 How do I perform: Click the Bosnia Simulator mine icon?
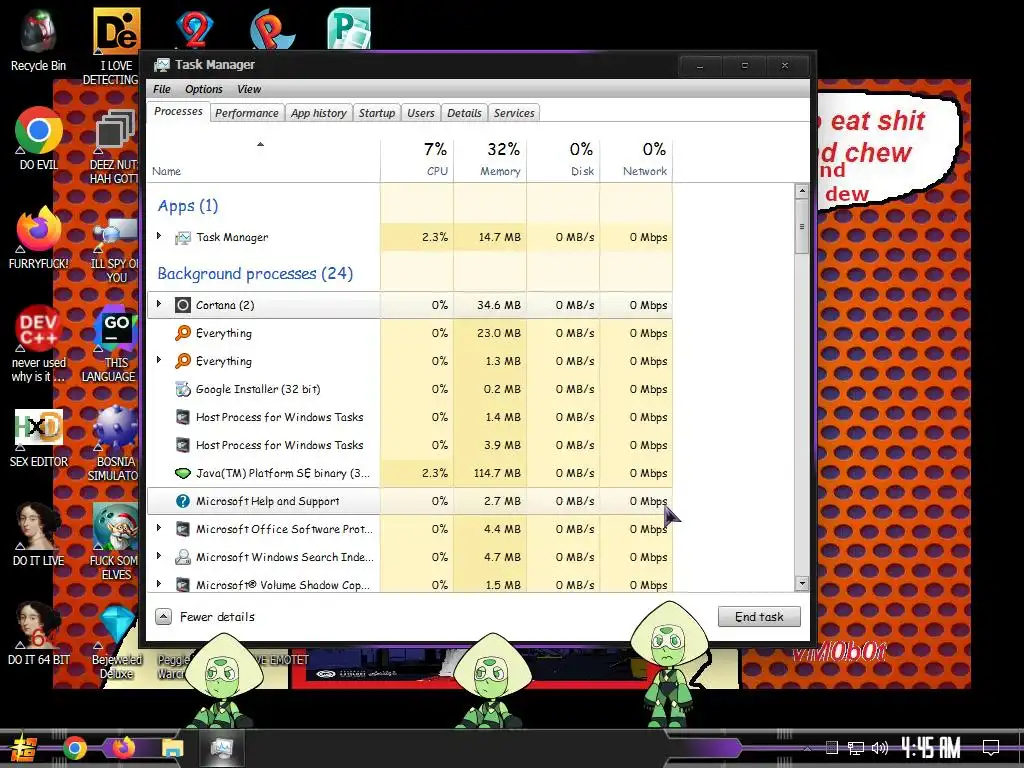pos(114,443)
